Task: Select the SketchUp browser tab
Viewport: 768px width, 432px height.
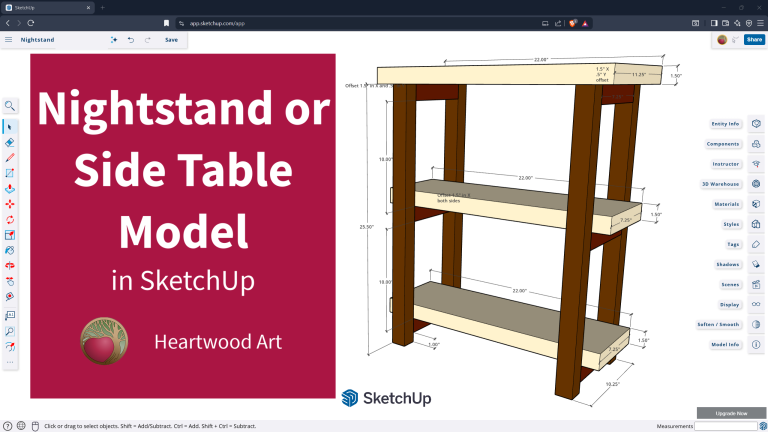Action: point(48,8)
